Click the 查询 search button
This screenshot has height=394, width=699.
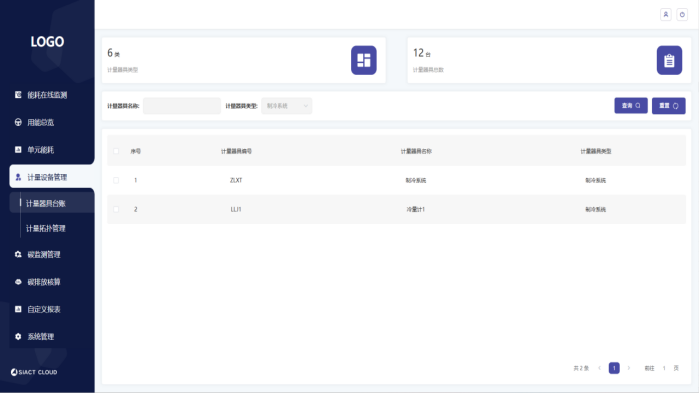click(631, 106)
